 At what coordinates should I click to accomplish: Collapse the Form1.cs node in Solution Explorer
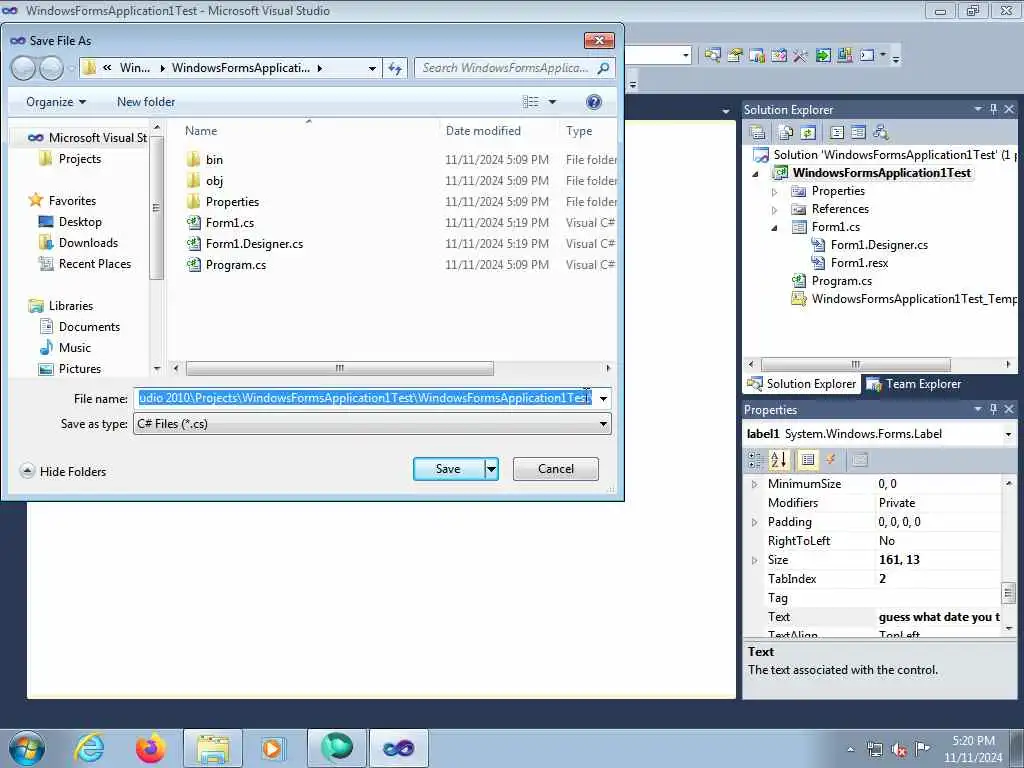[x=775, y=228]
